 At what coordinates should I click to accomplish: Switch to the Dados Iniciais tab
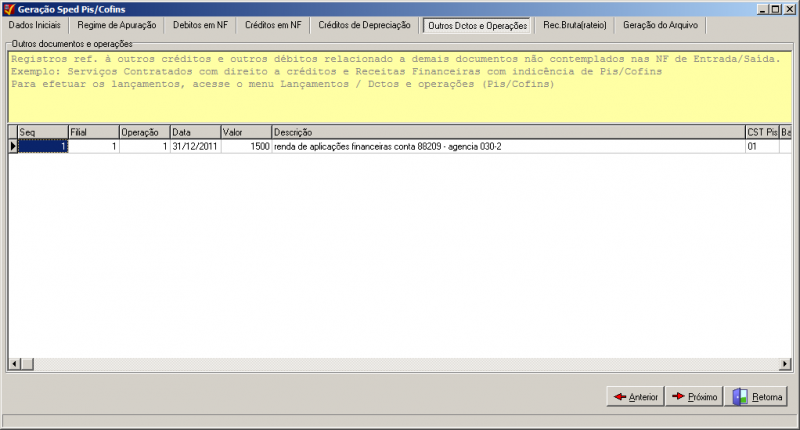(x=35, y=25)
